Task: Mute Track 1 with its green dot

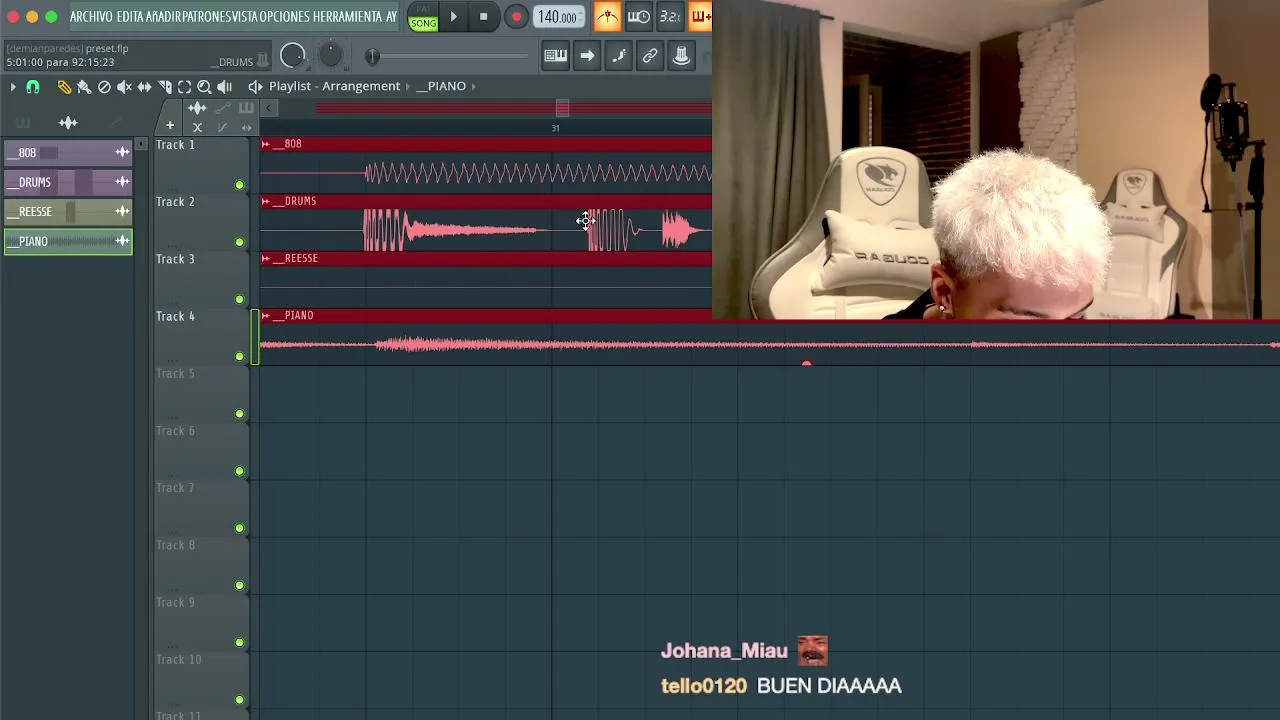Action: (239, 185)
